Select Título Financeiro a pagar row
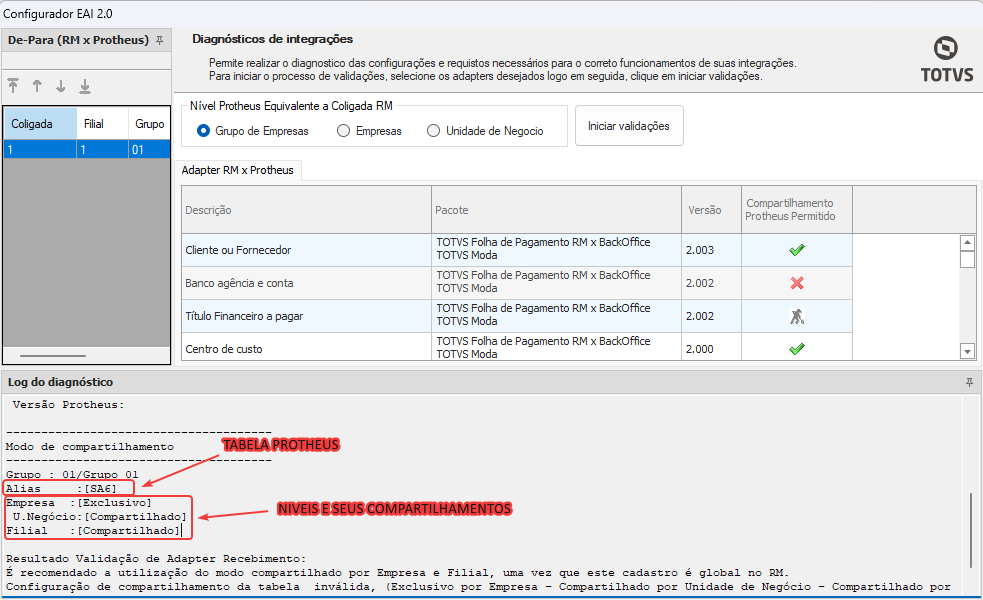The width and height of the screenshot is (983, 600). pos(517,316)
